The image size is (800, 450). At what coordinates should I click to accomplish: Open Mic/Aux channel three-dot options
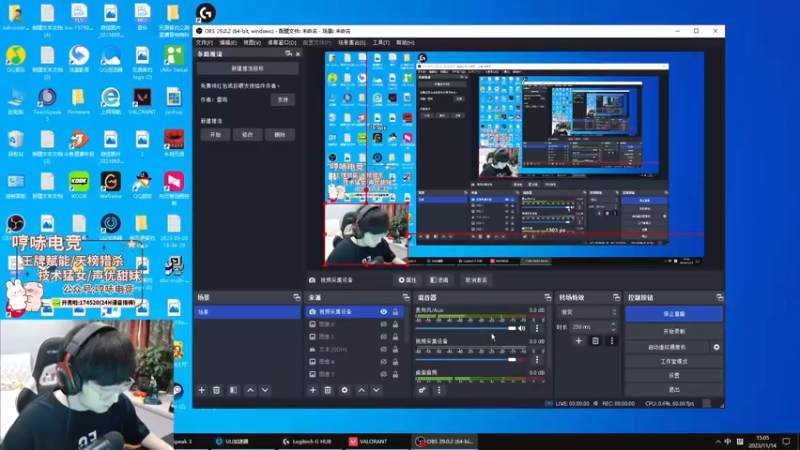click(x=537, y=329)
